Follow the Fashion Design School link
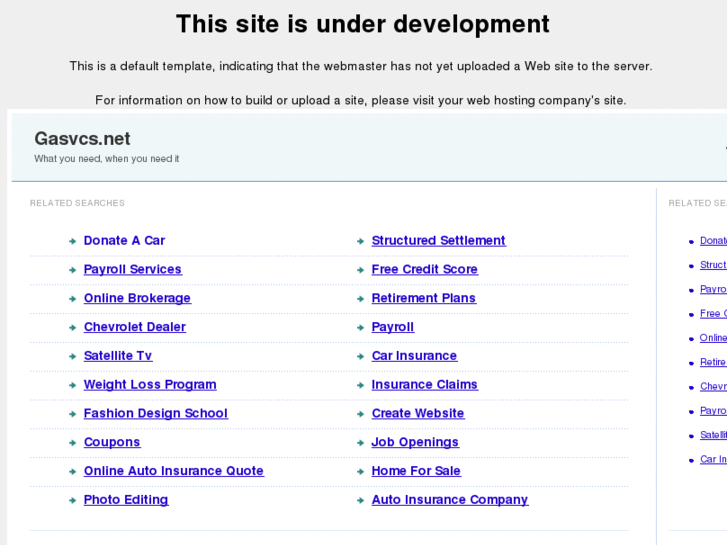Screen dimensions: 727x545 coord(155,413)
